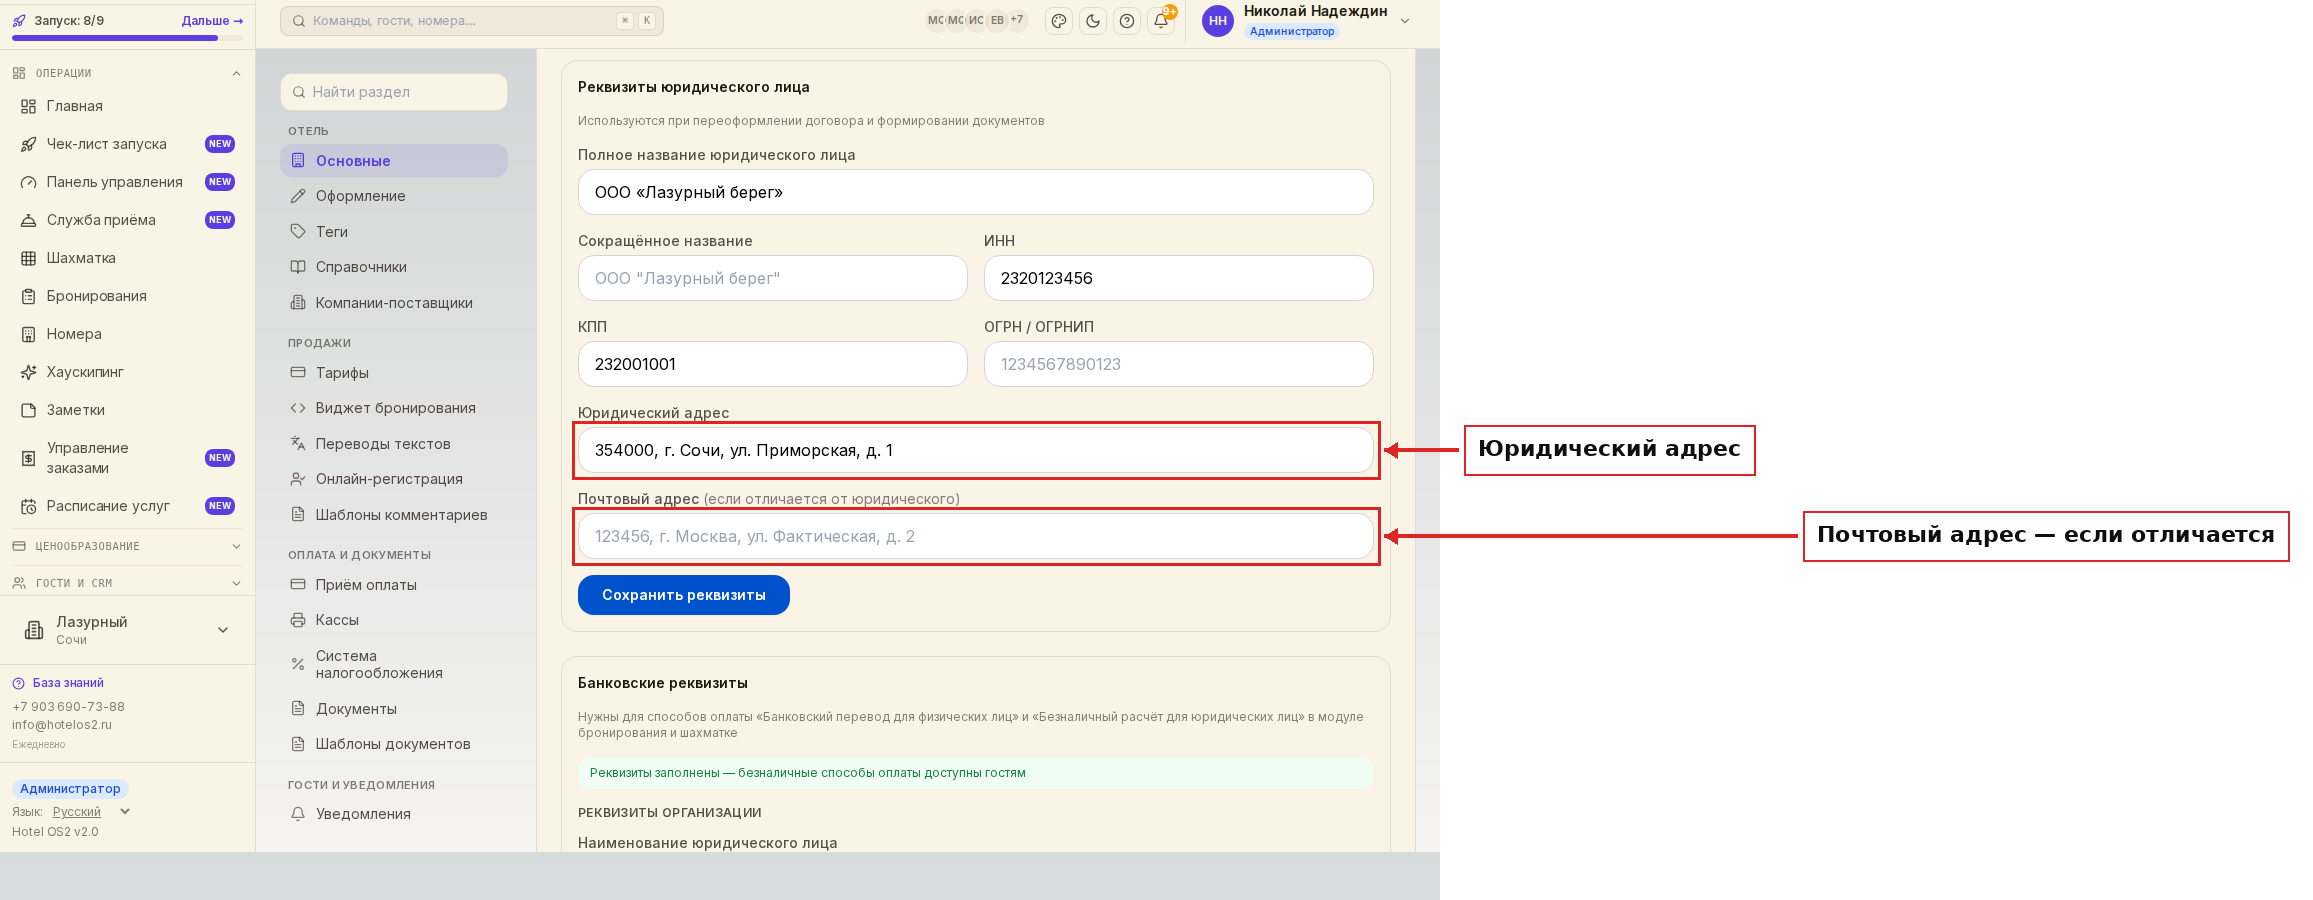Click the Панель управления gauge icon
Viewport: 2313px width, 900px height.
click(x=29, y=182)
